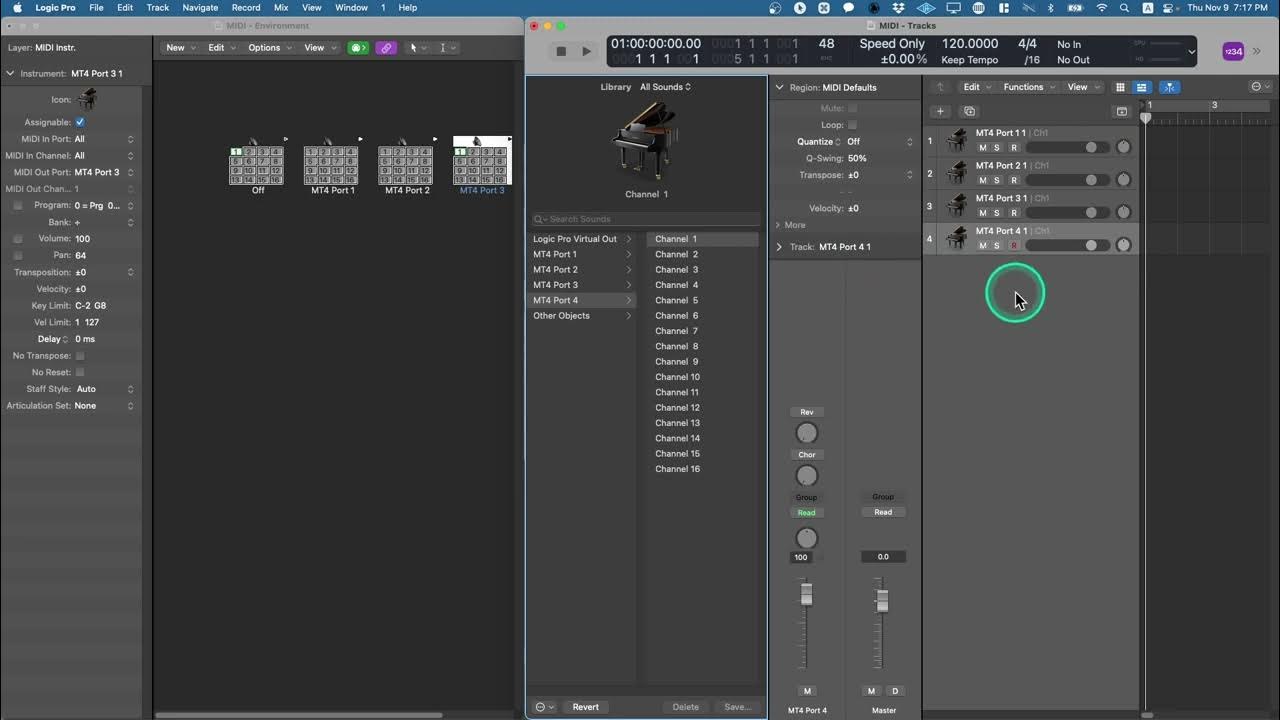Select the MT4 Port 2 multi-instrument object

407,165
